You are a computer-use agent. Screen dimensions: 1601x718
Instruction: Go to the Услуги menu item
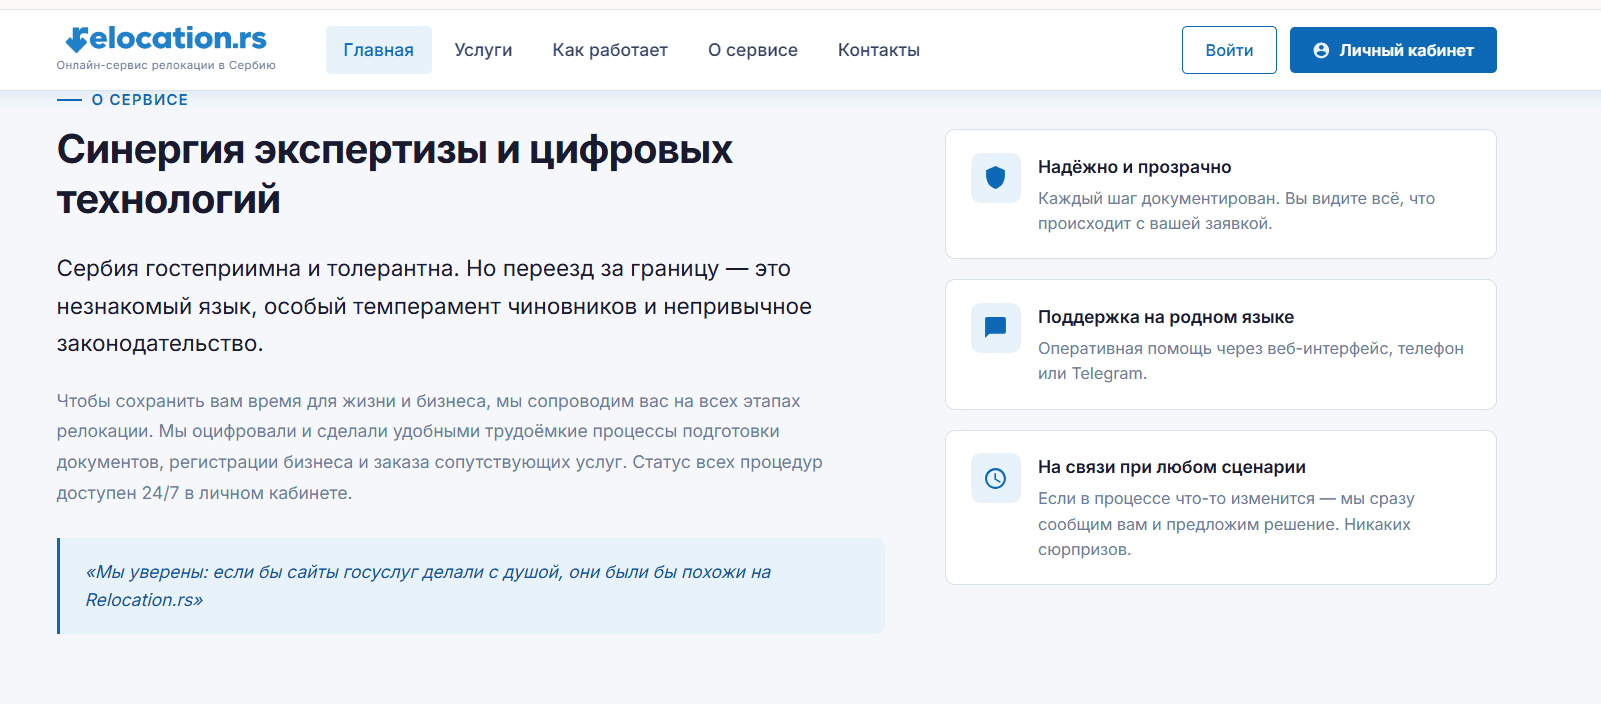tap(483, 50)
